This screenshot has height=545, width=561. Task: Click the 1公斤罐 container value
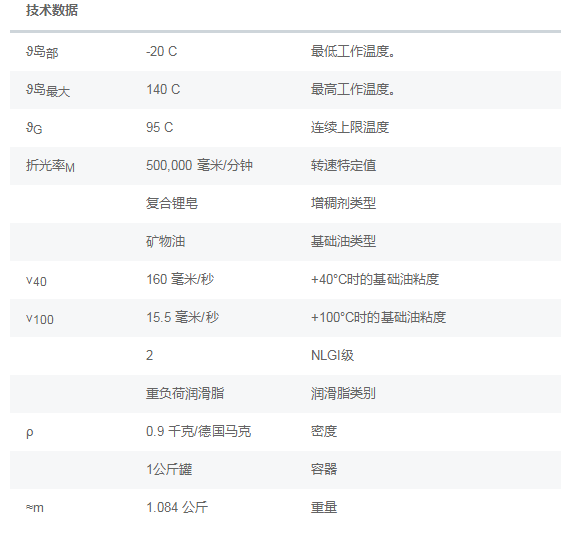[169, 469]
